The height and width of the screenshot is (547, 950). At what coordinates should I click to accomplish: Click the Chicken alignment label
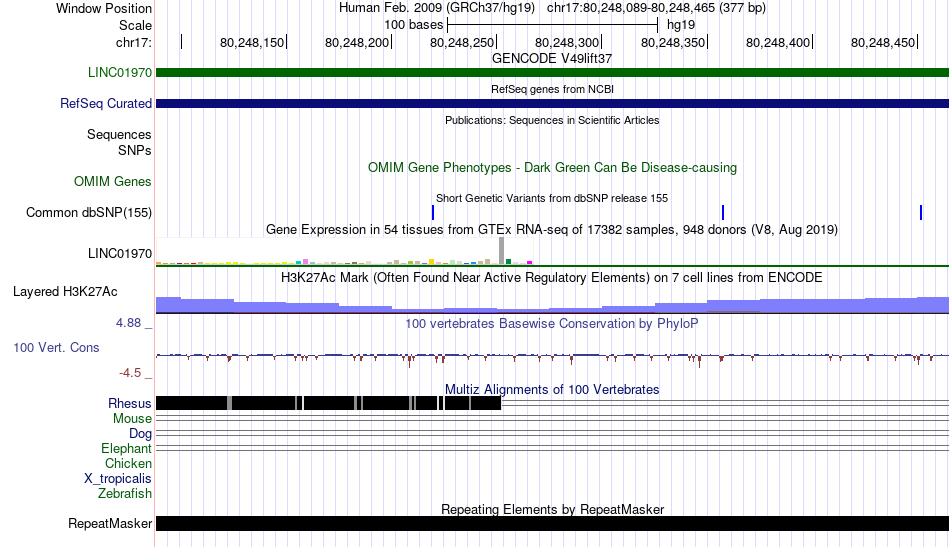128,463
